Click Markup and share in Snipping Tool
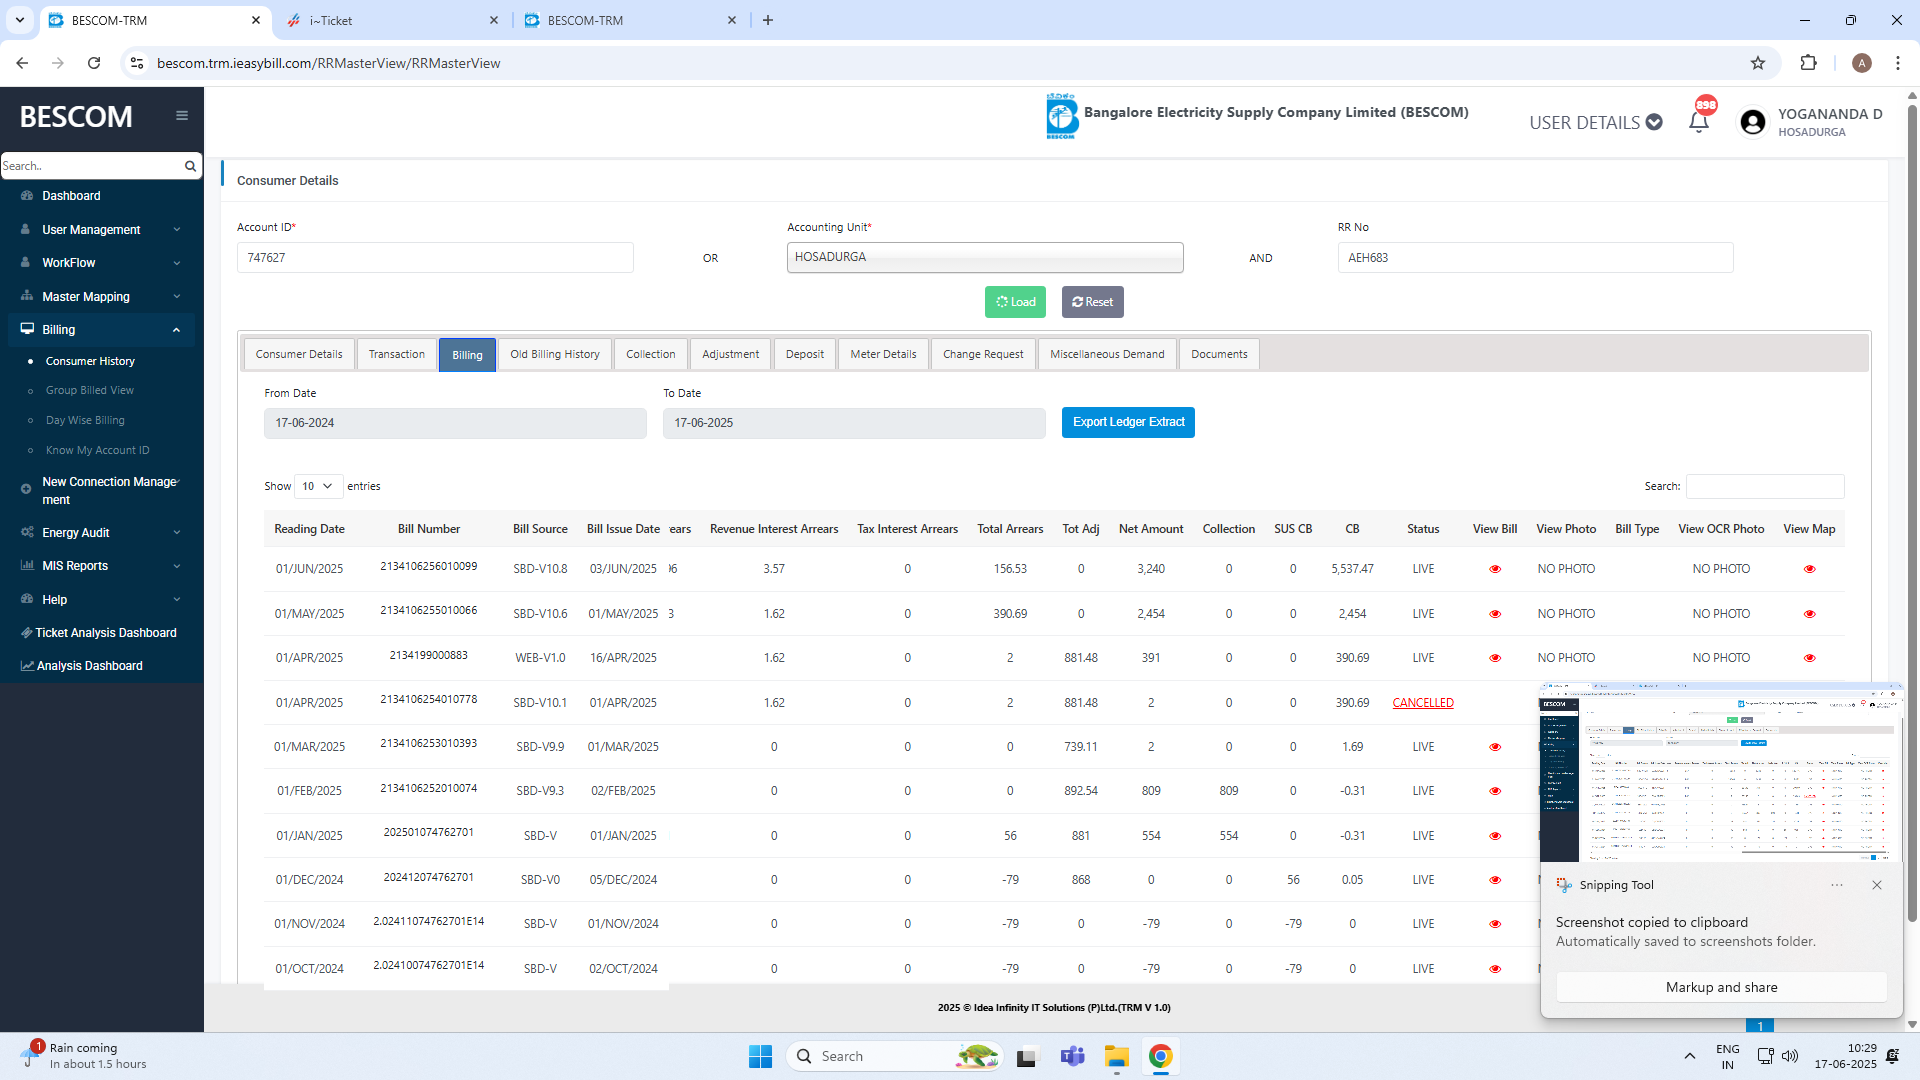The height and width of the screenshot is (1080, 1920). (1721, 987)
